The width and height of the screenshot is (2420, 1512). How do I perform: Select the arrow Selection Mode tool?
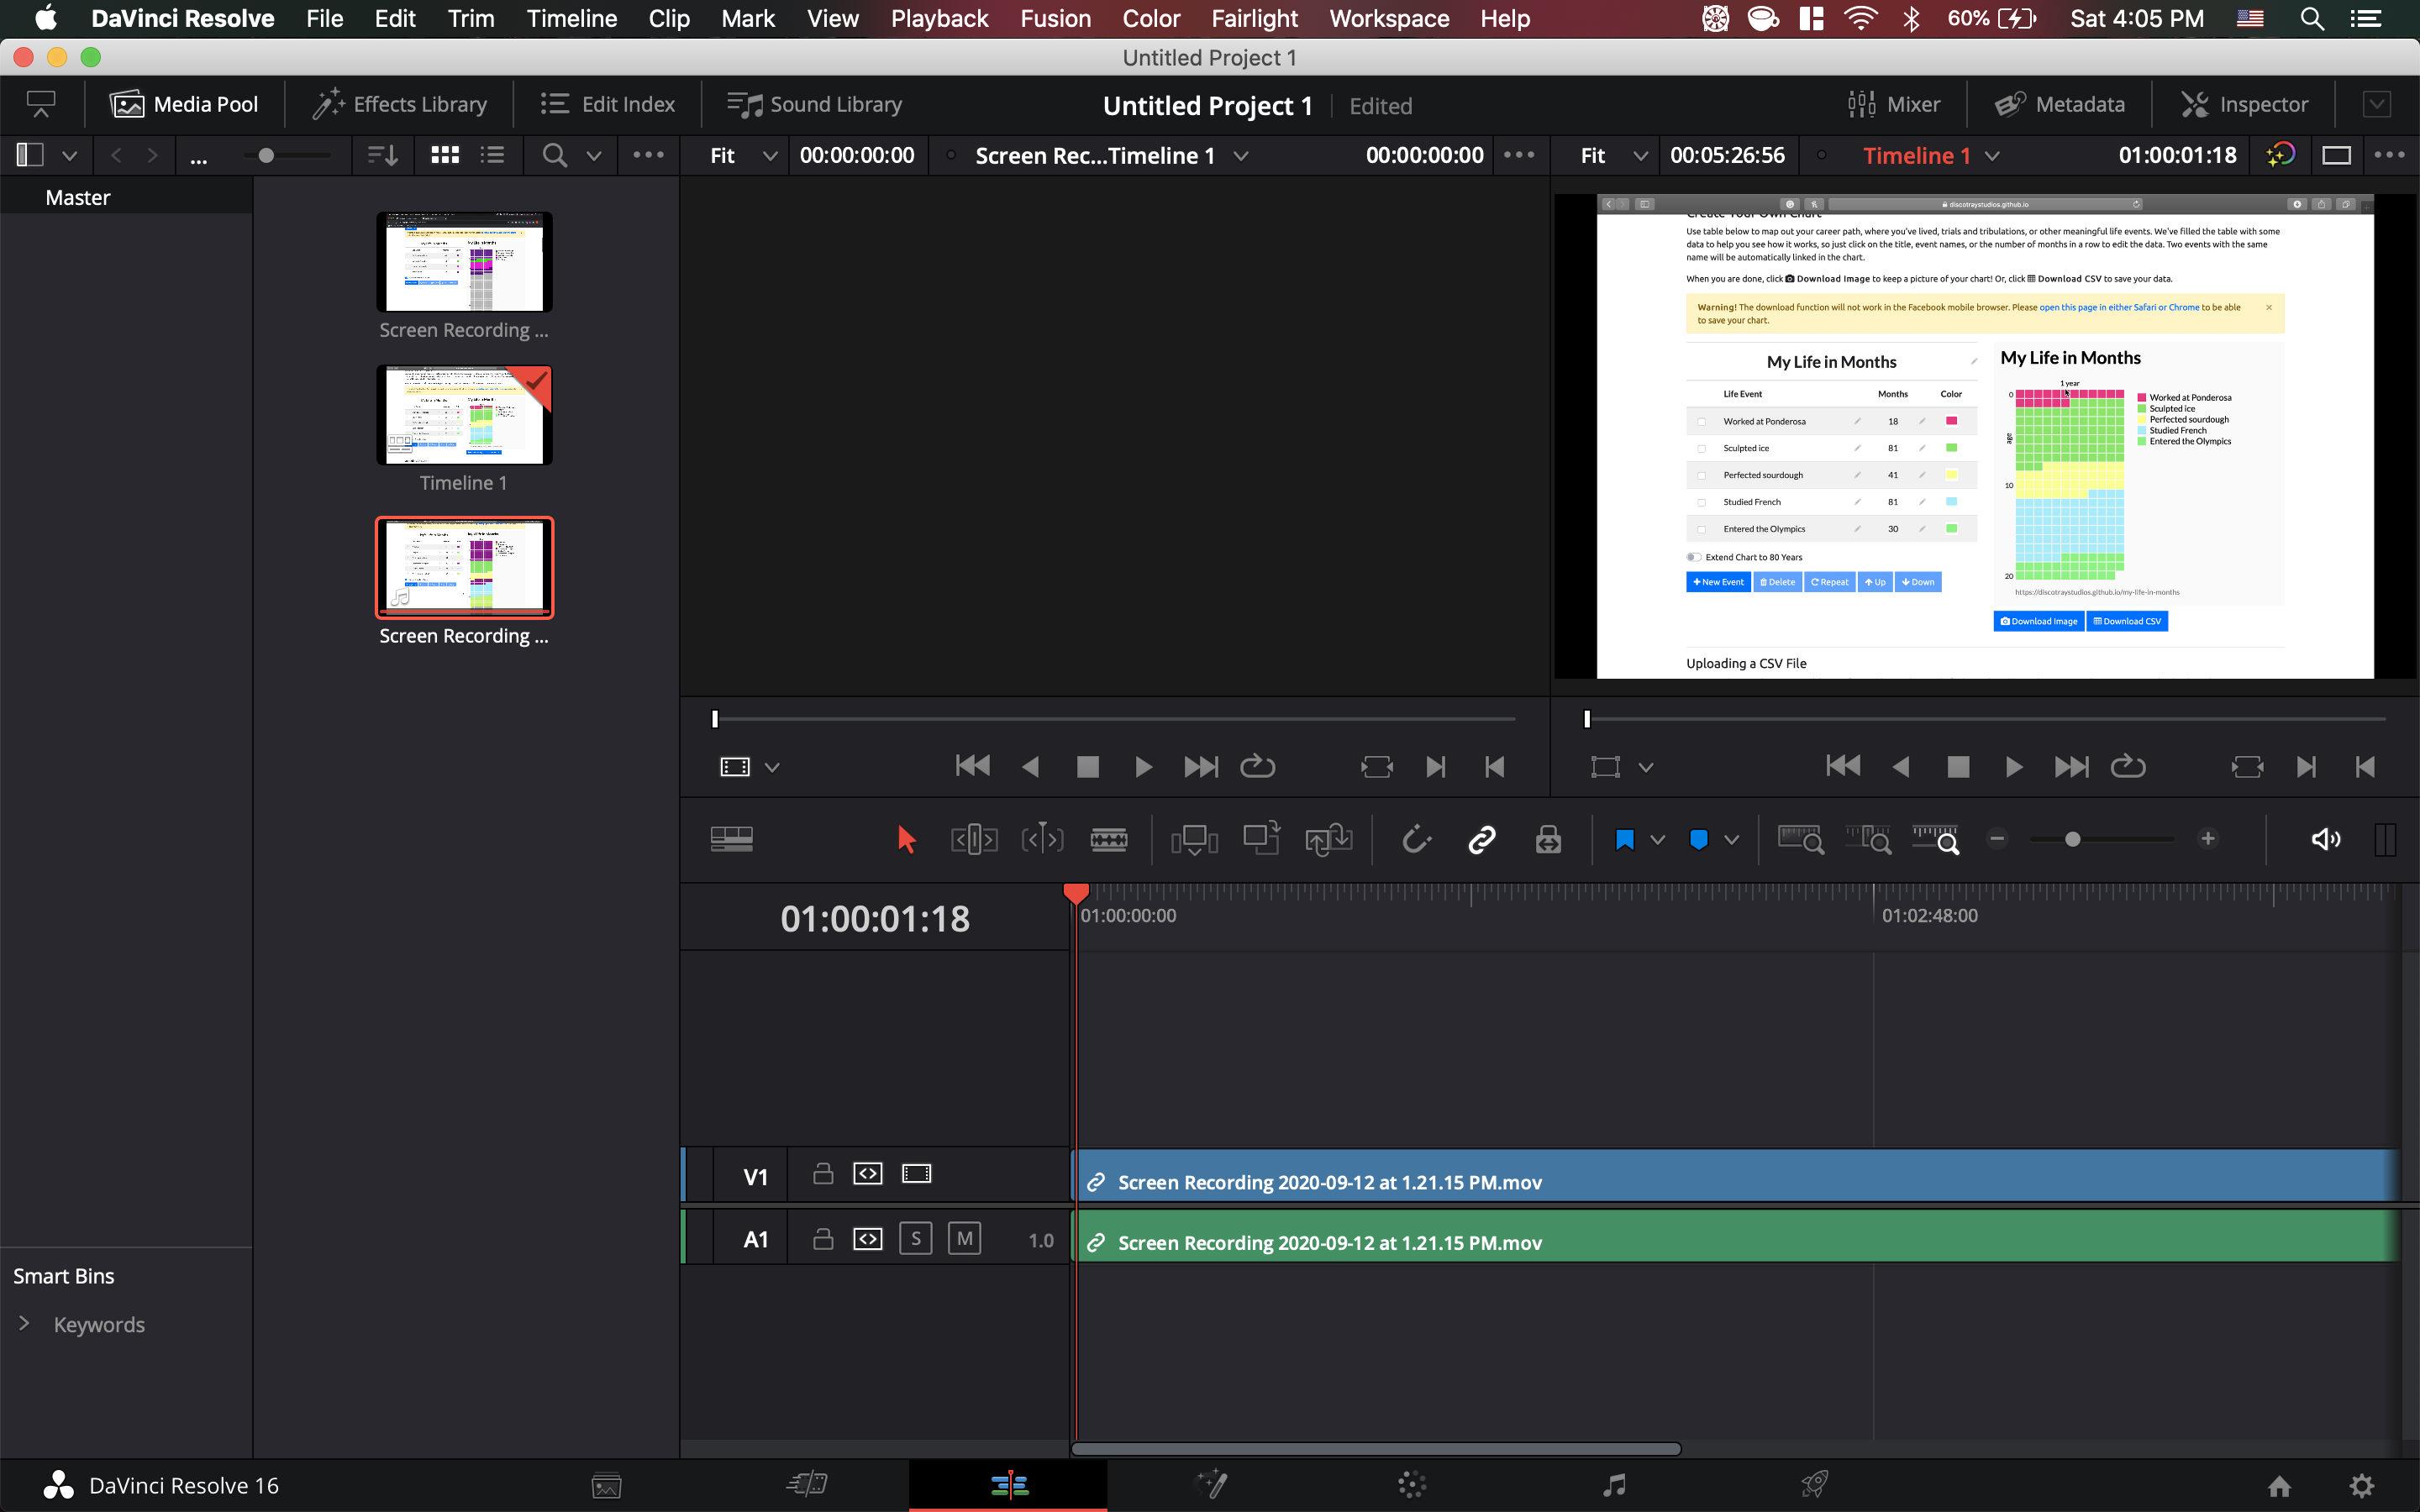point(906,839)
